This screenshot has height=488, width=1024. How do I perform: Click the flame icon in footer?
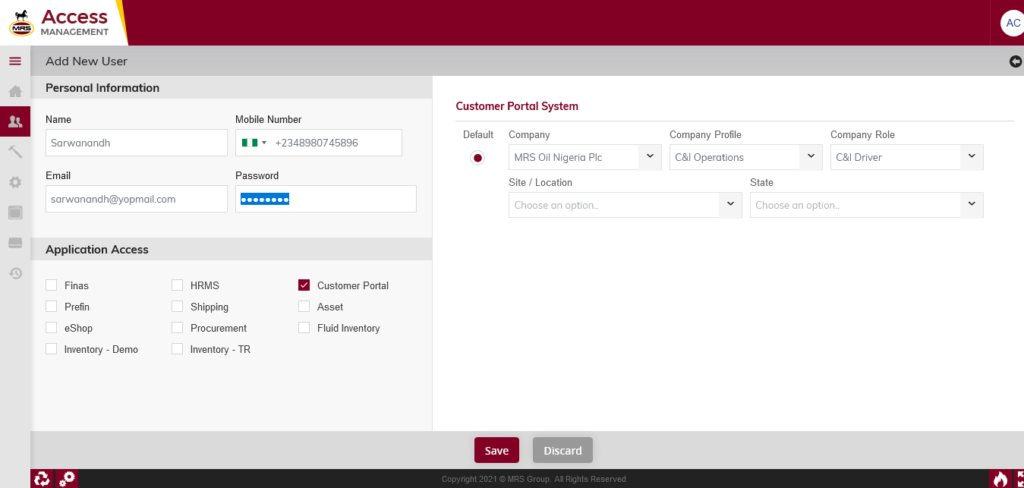[1000, 479]
